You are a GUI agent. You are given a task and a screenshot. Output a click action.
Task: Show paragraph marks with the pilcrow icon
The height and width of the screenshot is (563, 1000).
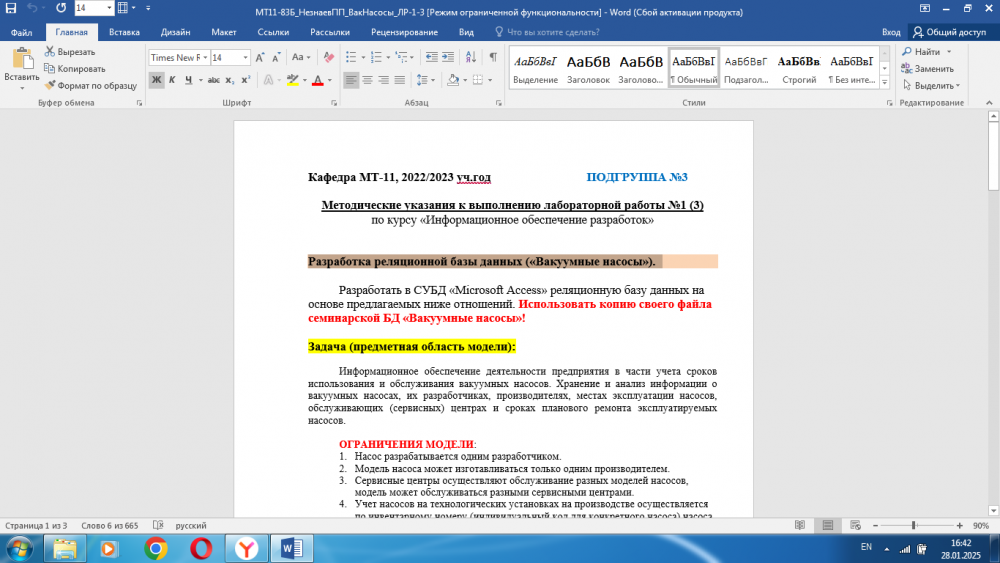(x=493, y=57)
